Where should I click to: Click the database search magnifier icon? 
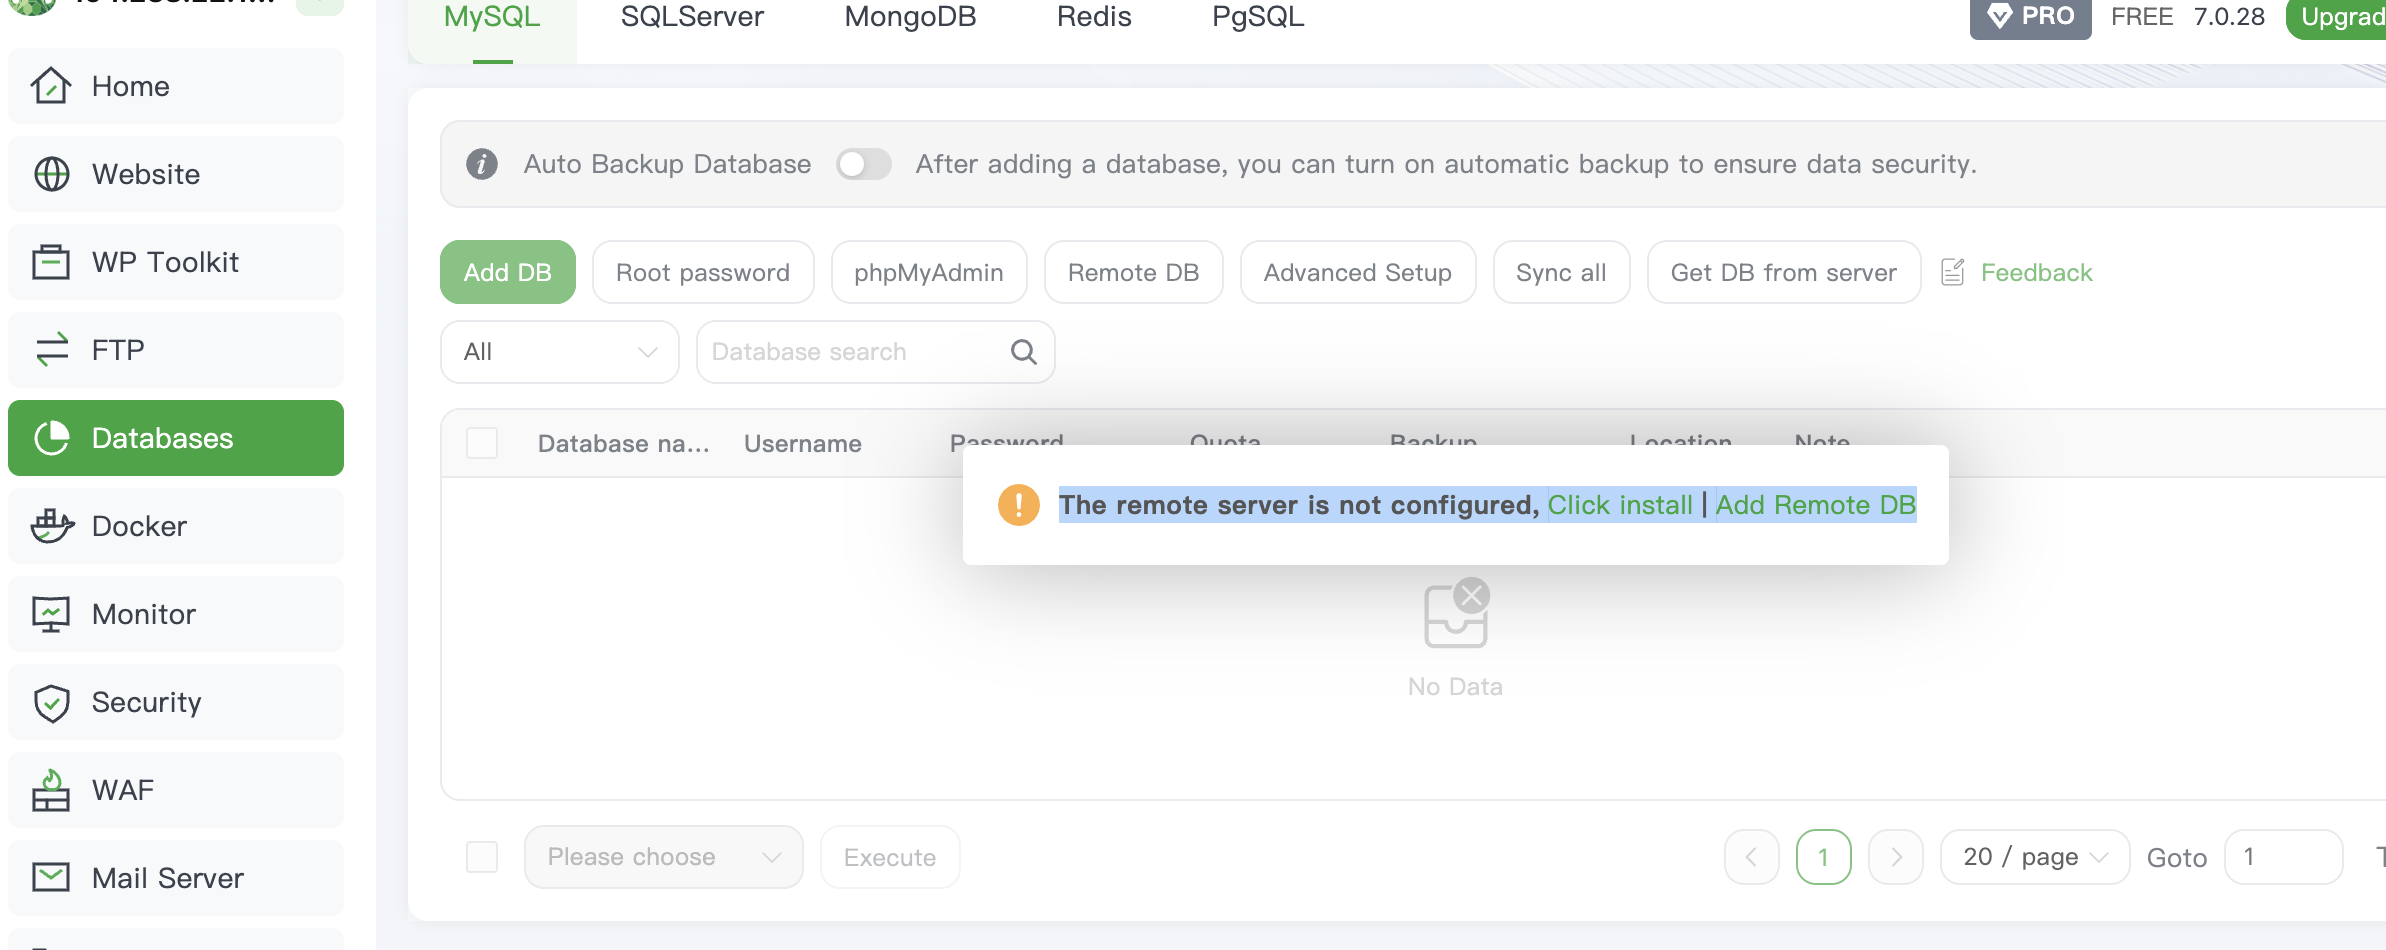1023,352
